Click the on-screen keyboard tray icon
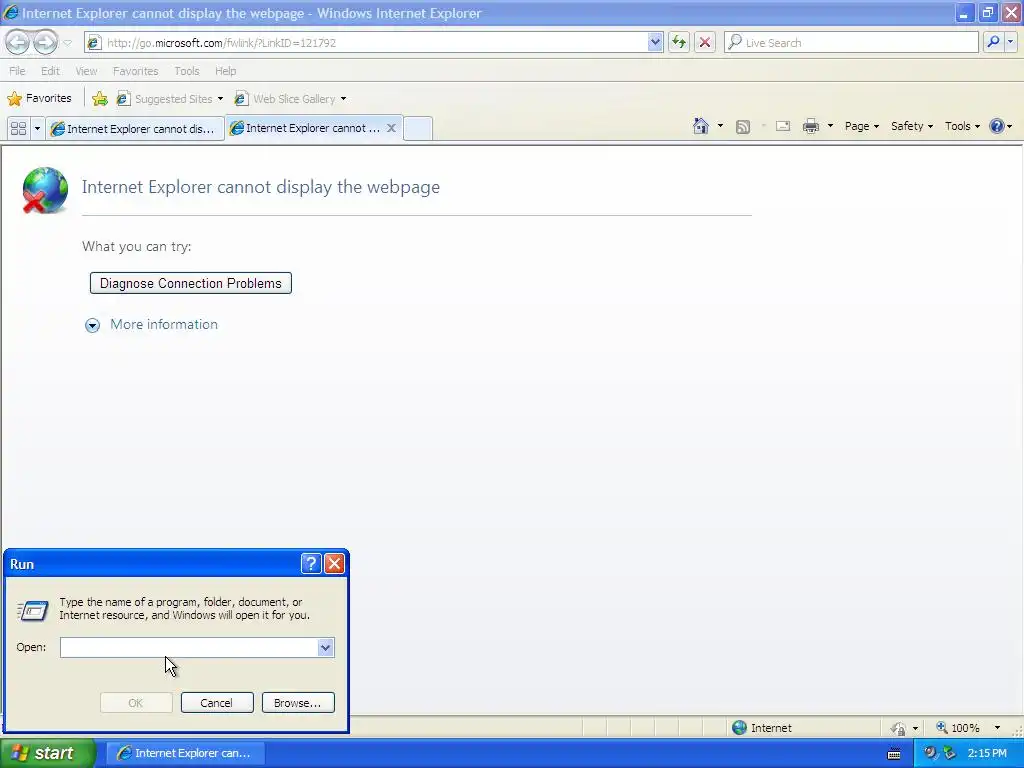1024x768 pixels. (x=895, y=754)
